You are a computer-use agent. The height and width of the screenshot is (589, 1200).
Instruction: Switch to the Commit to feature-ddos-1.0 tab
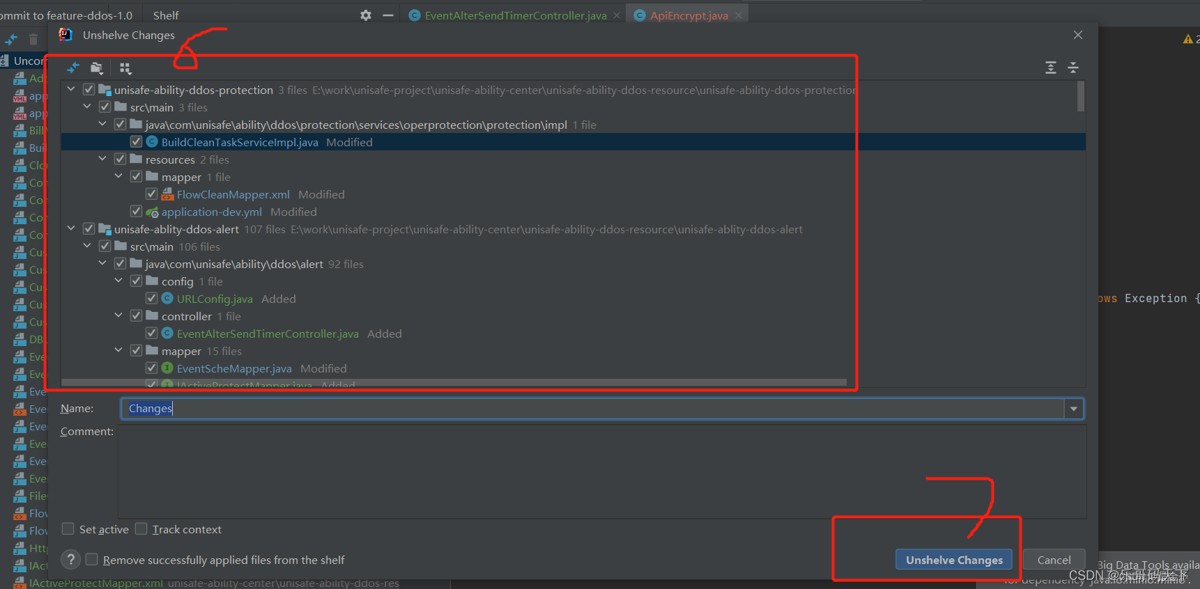tap(66, 16)
